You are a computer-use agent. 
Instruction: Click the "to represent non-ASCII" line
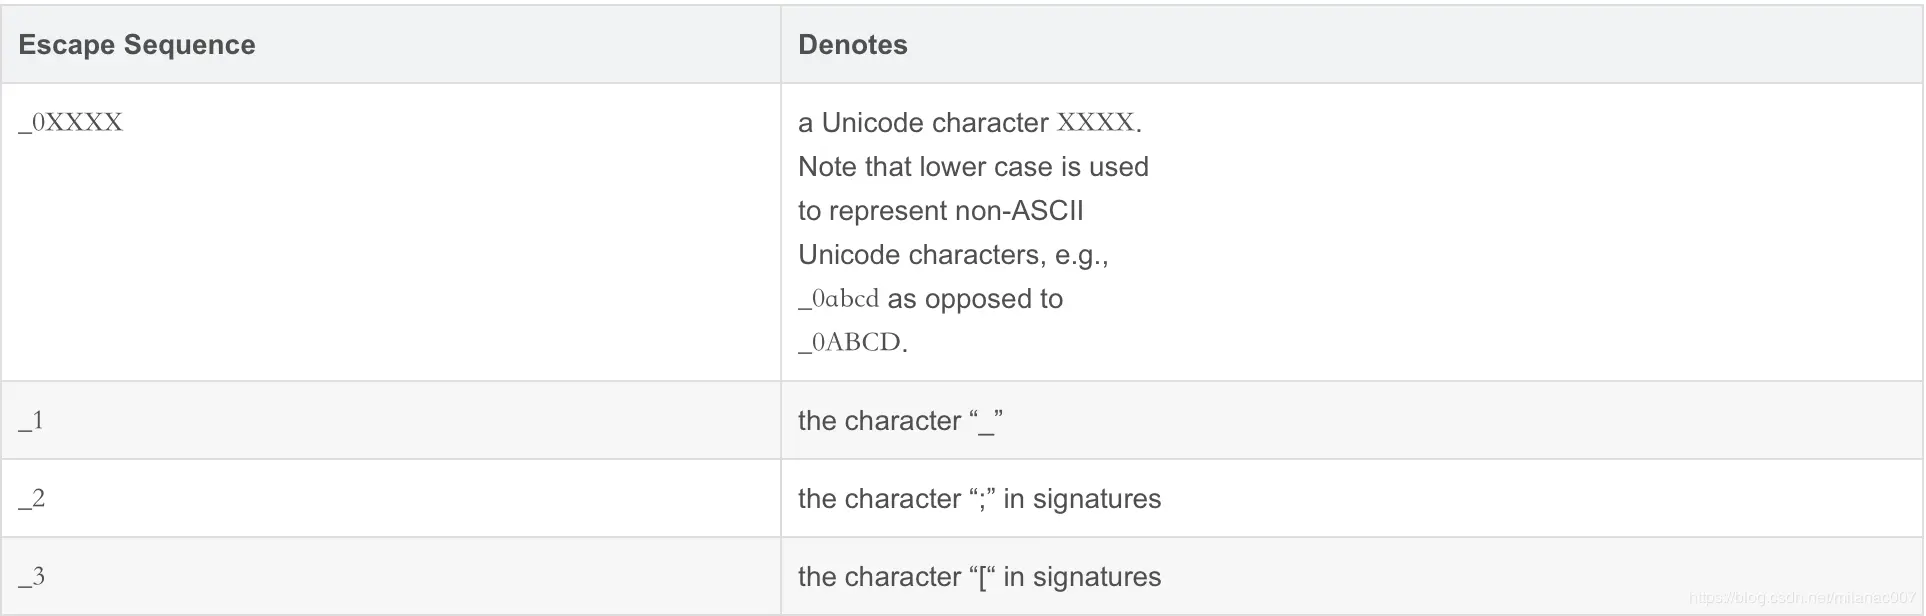click(x=940, y=211)
